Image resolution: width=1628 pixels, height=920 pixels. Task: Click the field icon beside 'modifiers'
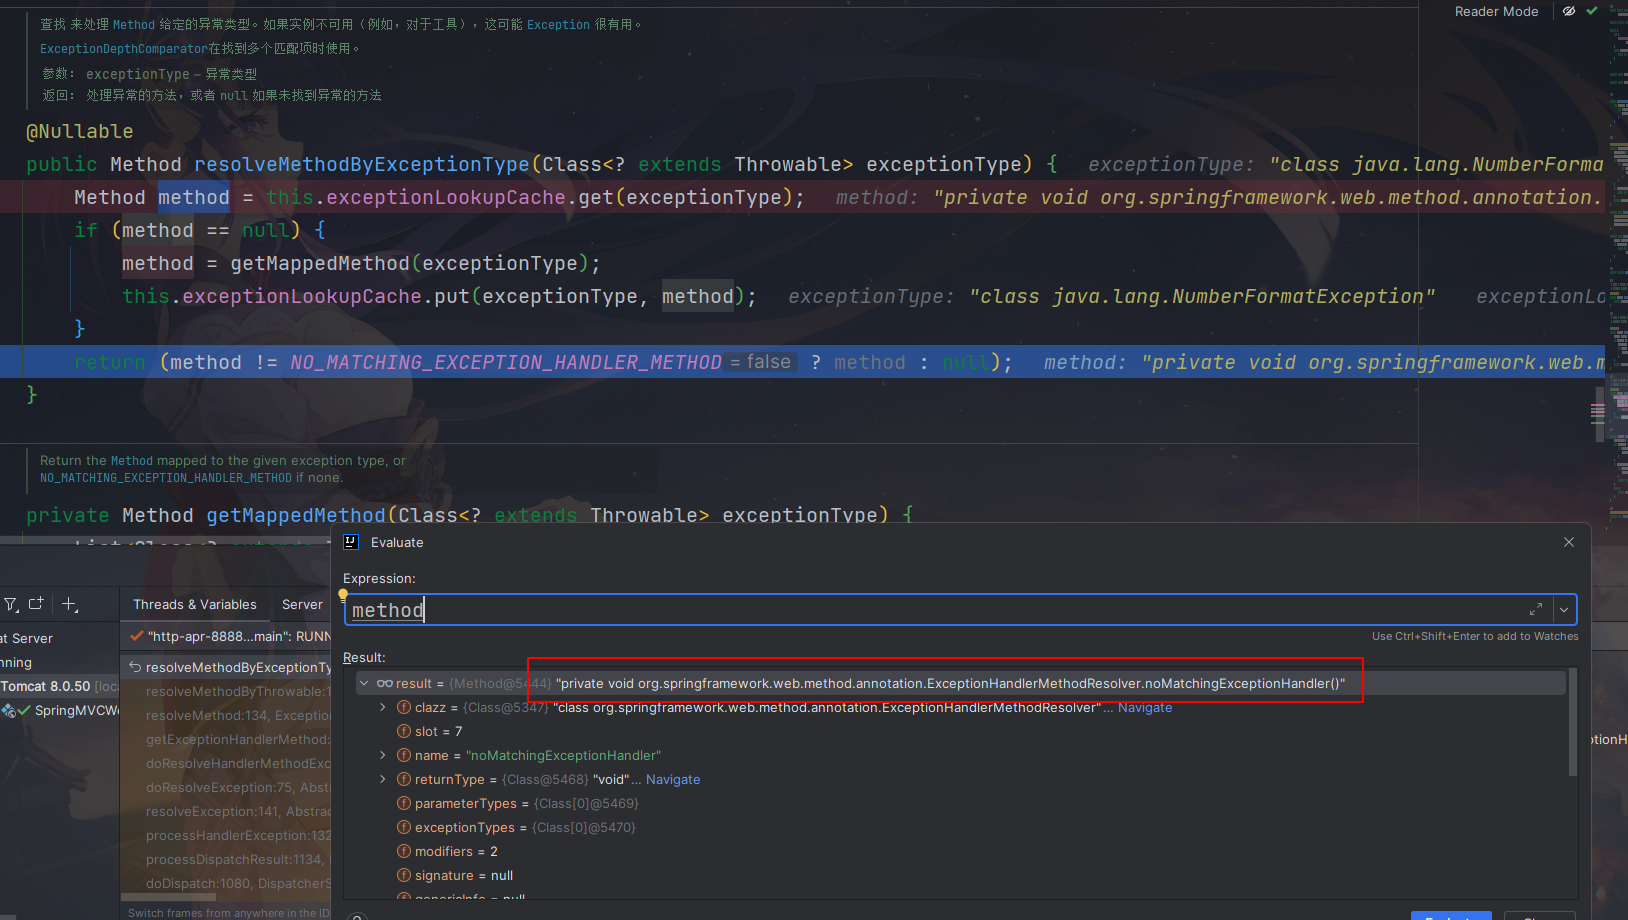(x=404, y=851)
